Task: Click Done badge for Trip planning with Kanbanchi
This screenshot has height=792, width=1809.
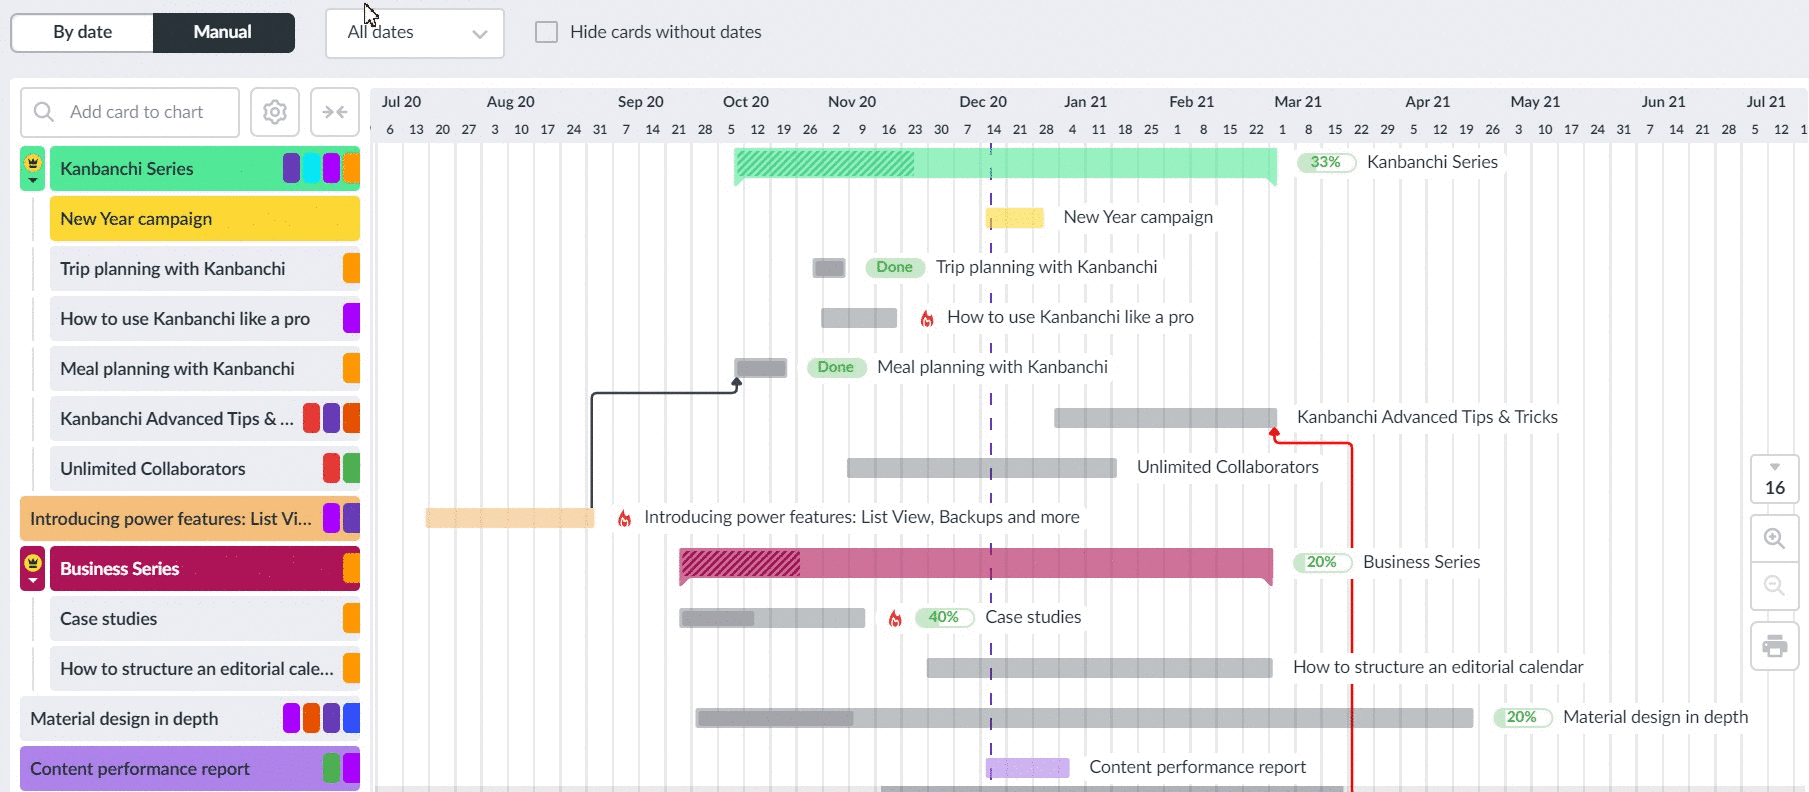Action: coord(894,267)
